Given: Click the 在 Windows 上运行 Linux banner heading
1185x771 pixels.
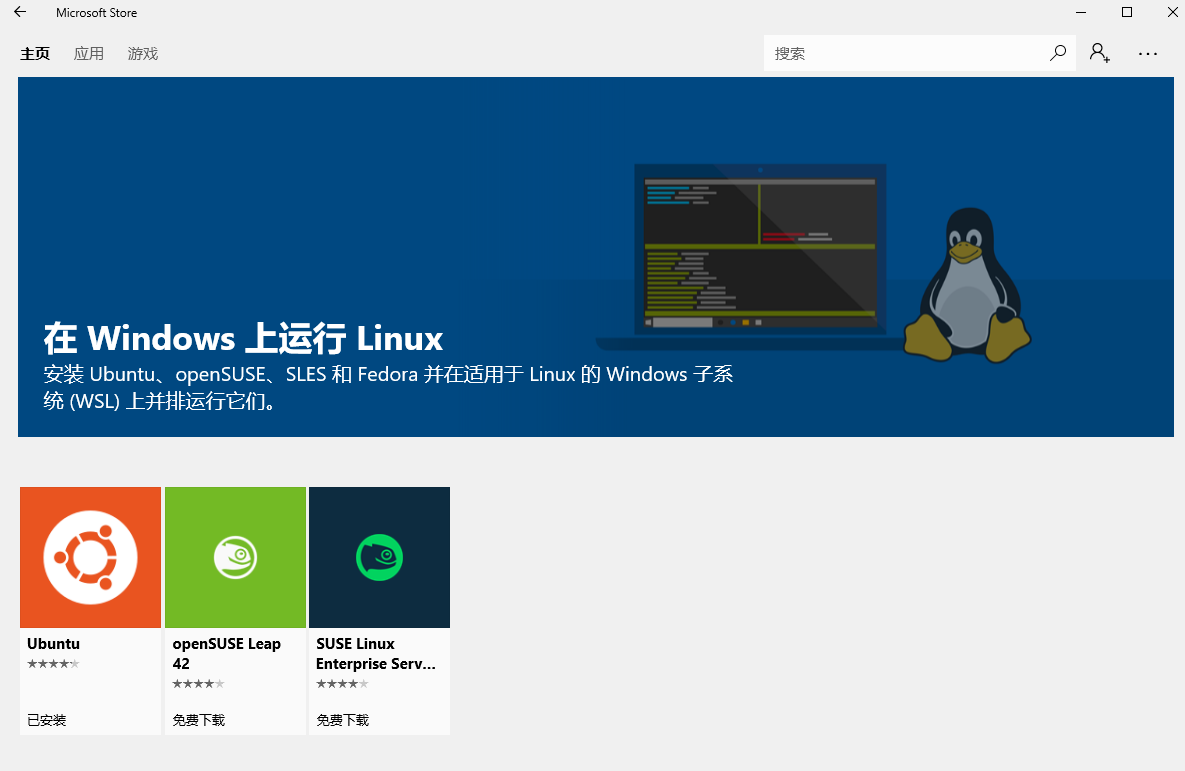Looking at the screenshot, I should click(243, 338).
